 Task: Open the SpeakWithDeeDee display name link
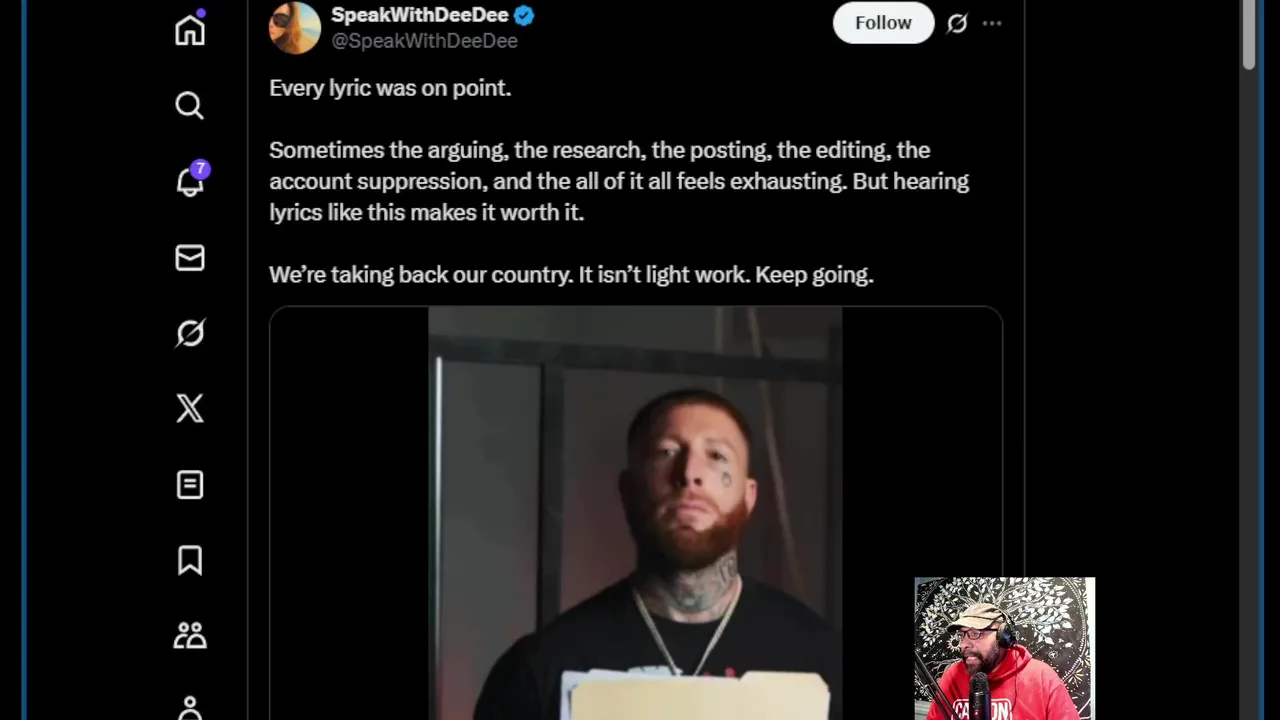coord(420,15)
